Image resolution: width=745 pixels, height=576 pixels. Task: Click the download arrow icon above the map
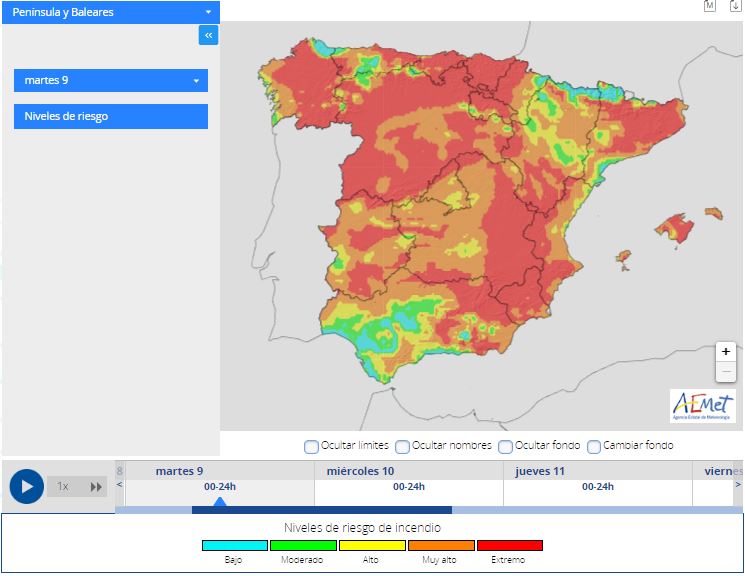[x=735, y=6]
